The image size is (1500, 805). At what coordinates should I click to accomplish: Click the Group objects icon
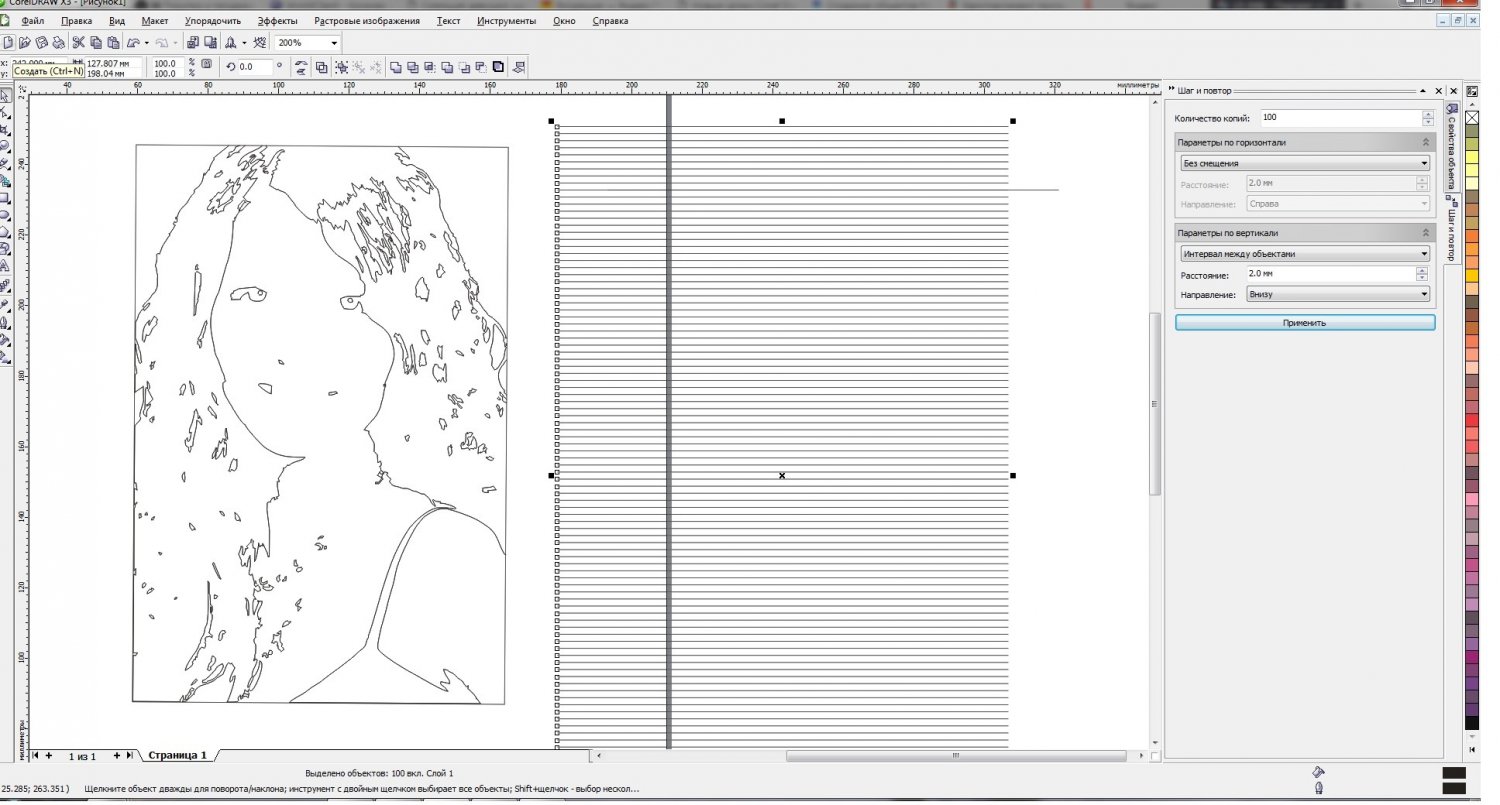pyautogui.click(x=340, y=67)
